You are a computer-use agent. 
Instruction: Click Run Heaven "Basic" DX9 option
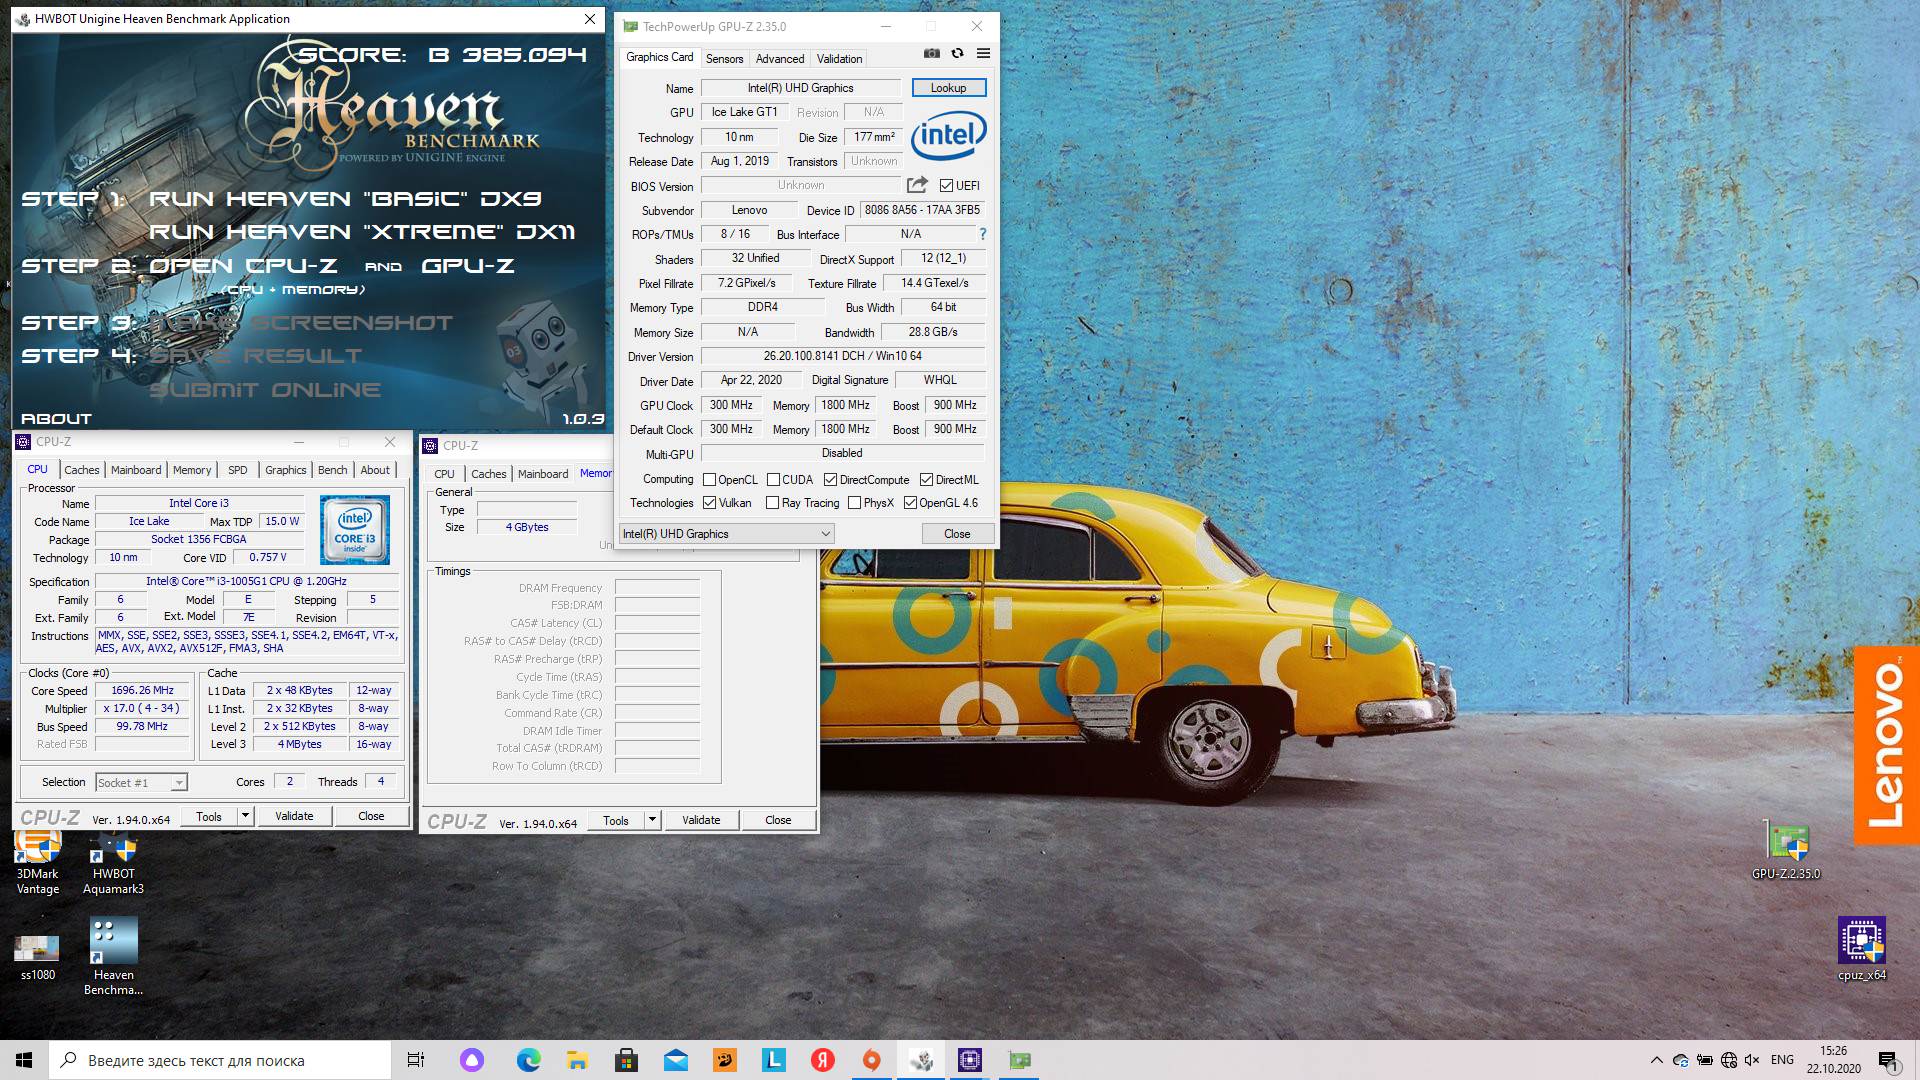[345, 199]
